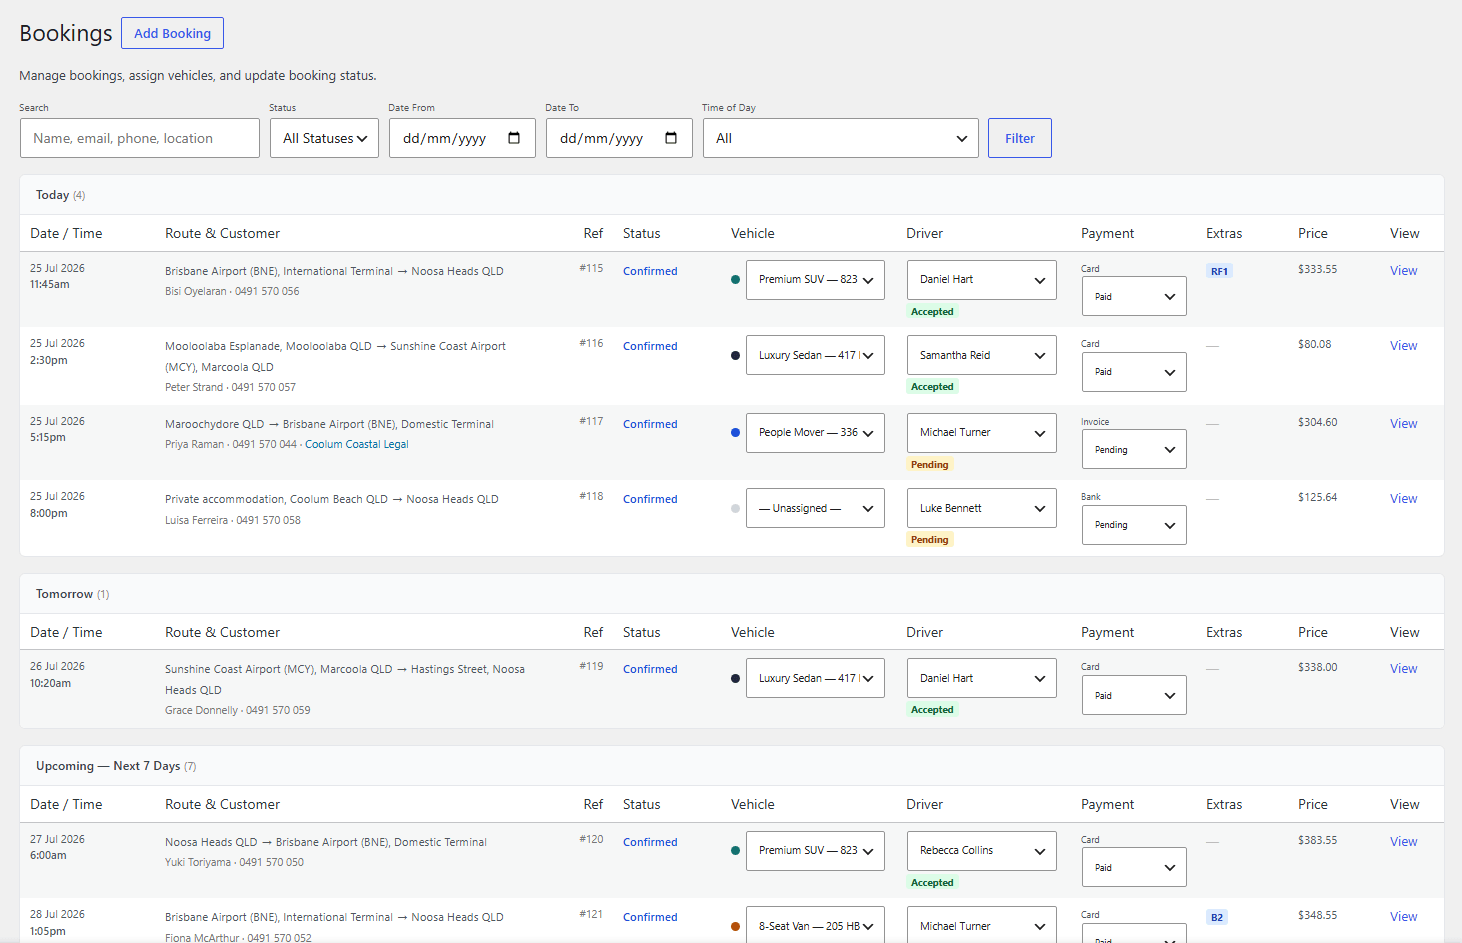Click the RF1 extras badge

(x=1219, y=271)
